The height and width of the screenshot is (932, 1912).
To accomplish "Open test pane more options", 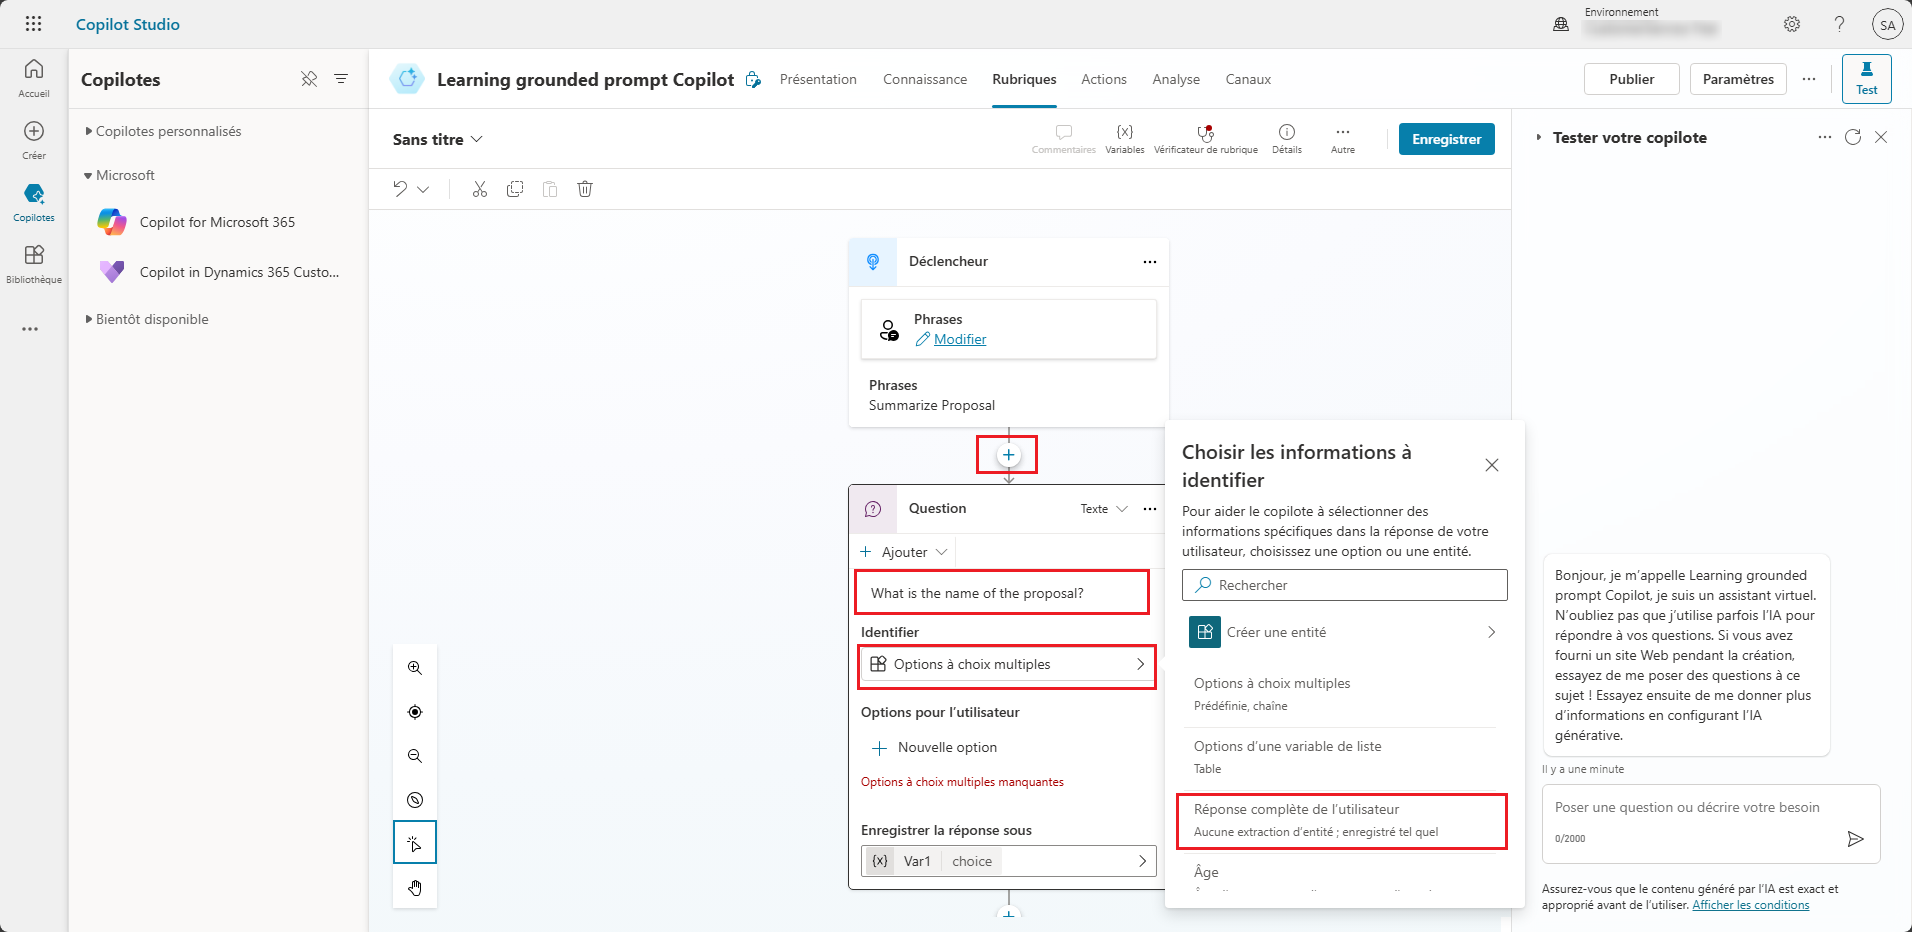I will [x=1825, y=137].
